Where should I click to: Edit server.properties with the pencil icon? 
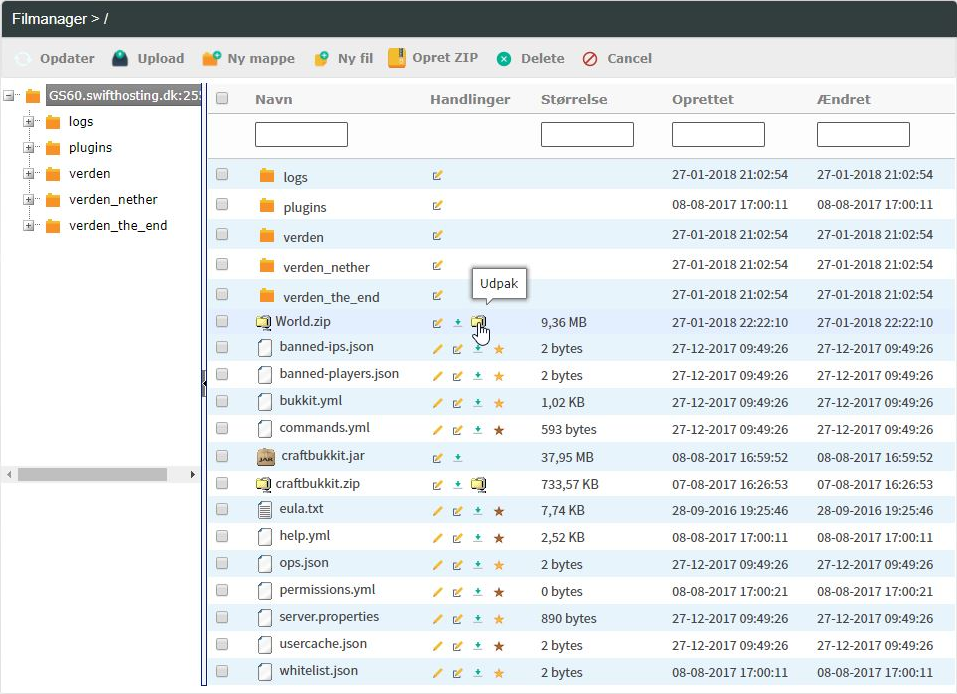pyautogui.click(x=438, y=619)
